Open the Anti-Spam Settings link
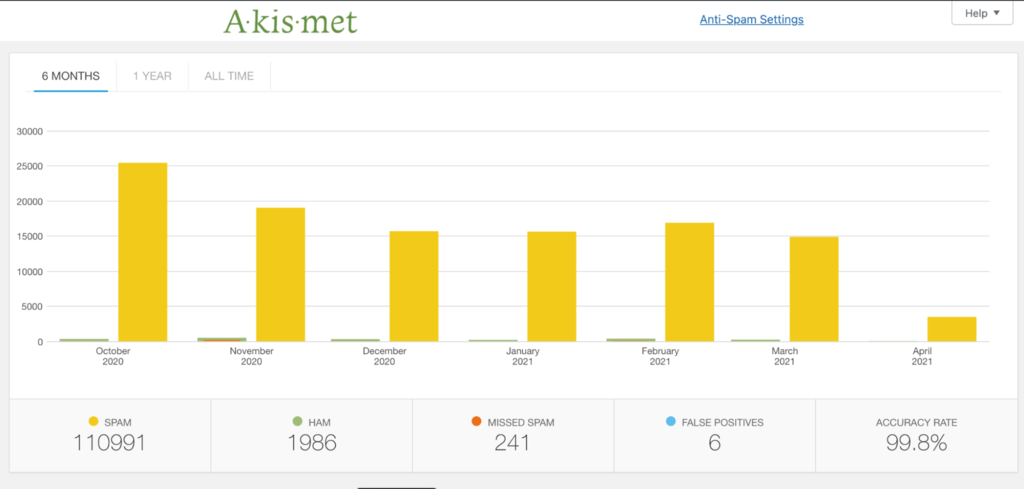The image size is (1024, 489). click(x=751, y=19)
